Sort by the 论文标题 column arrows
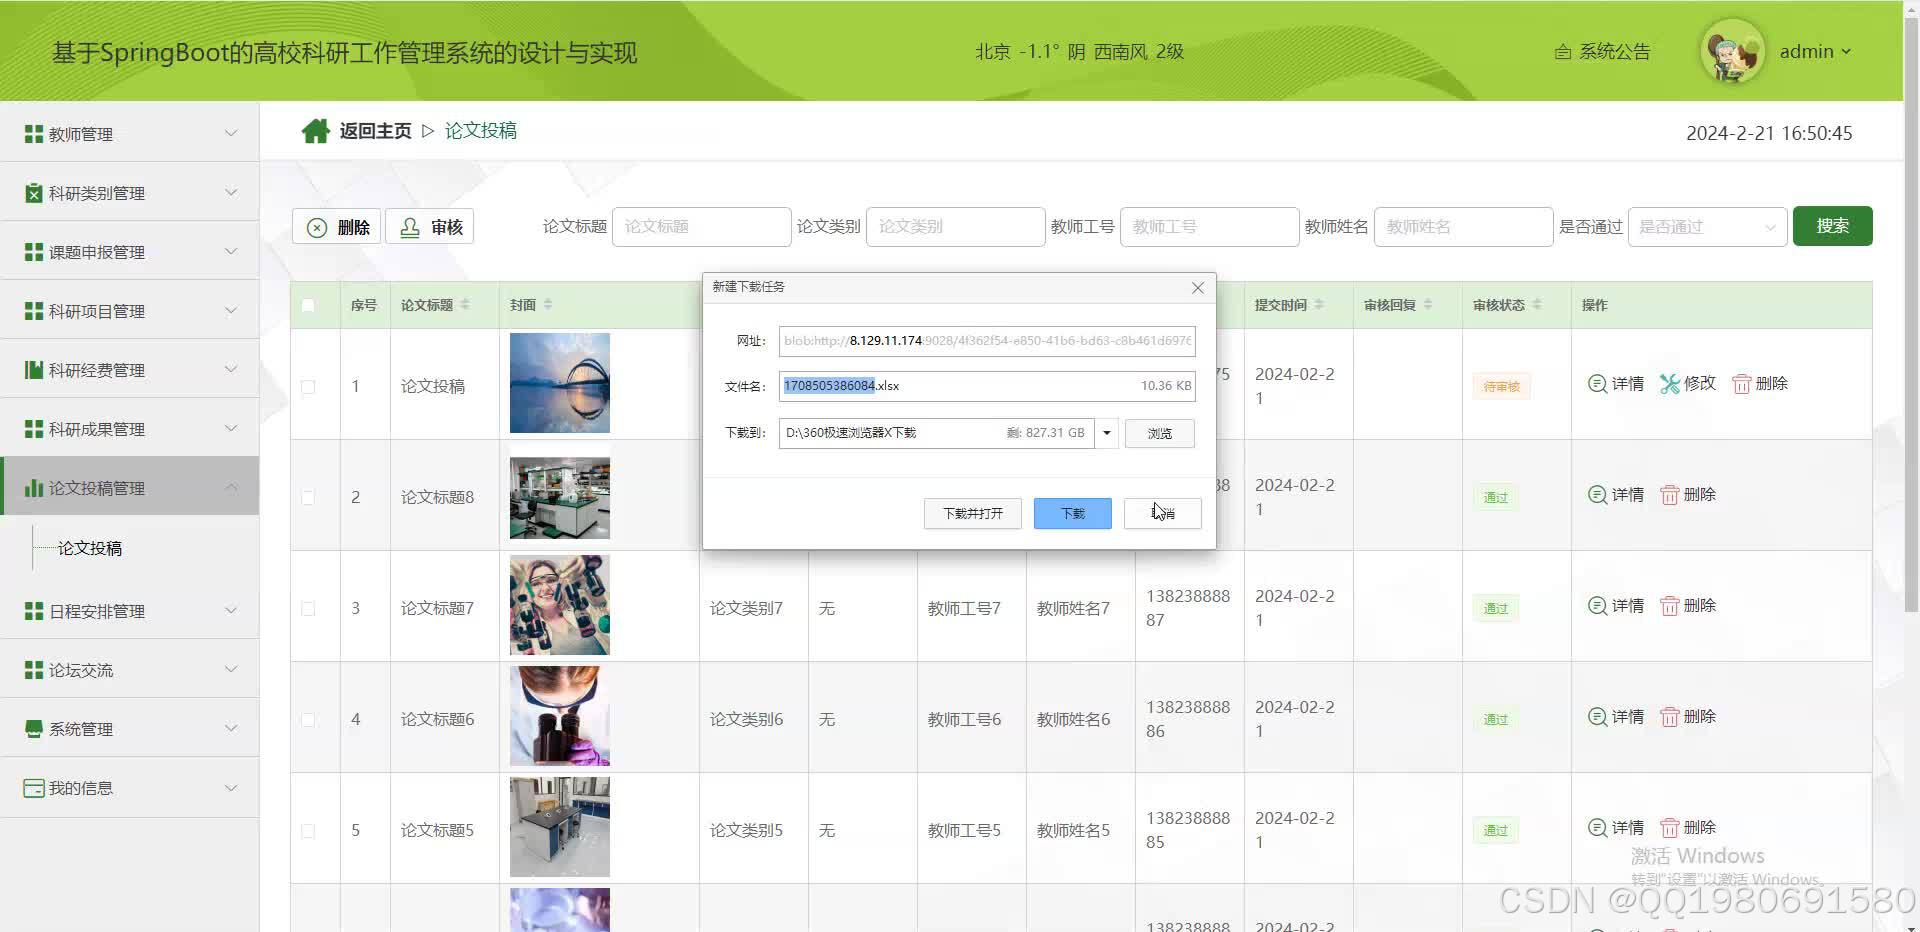The width and height of the screenshot is (1920, 932). coord(465,304)
